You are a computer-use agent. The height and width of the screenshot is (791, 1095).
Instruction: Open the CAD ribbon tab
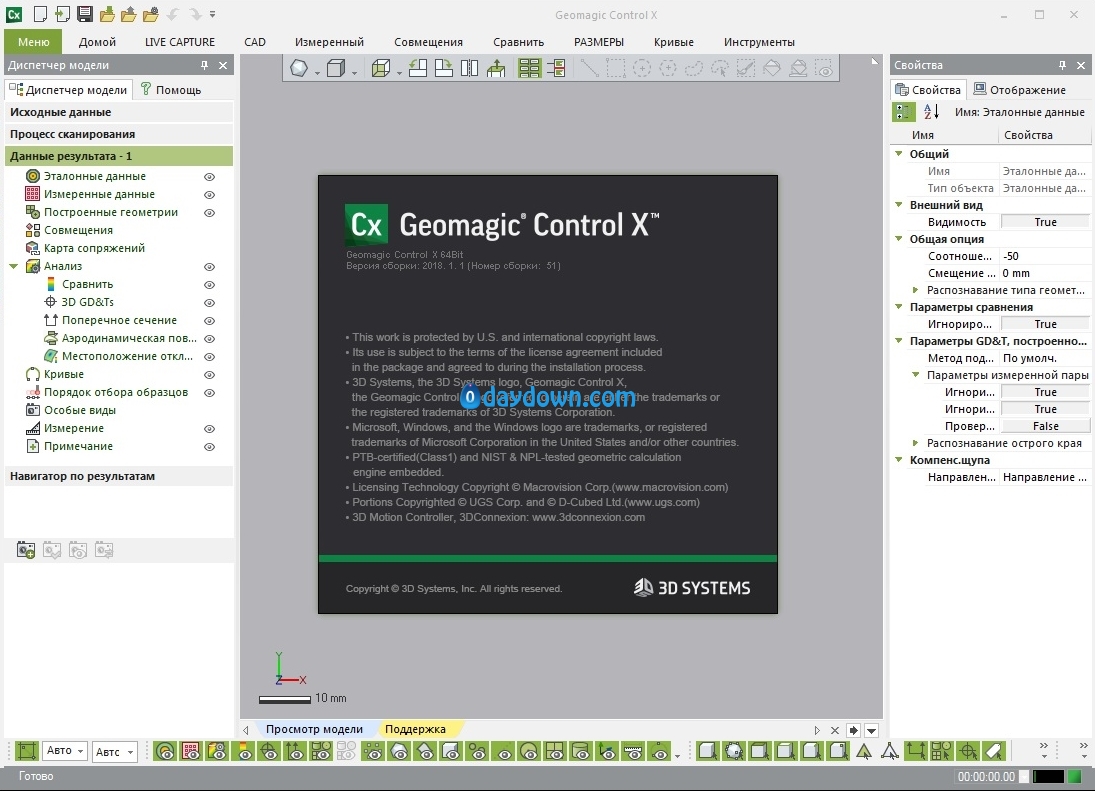[255, 42]
